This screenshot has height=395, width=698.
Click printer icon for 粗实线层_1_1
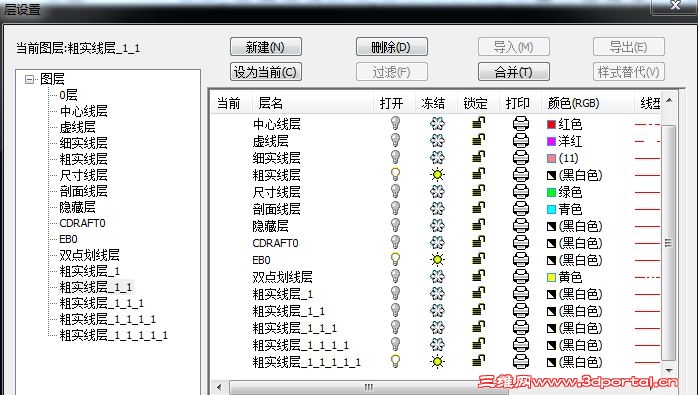coord(520,311)
